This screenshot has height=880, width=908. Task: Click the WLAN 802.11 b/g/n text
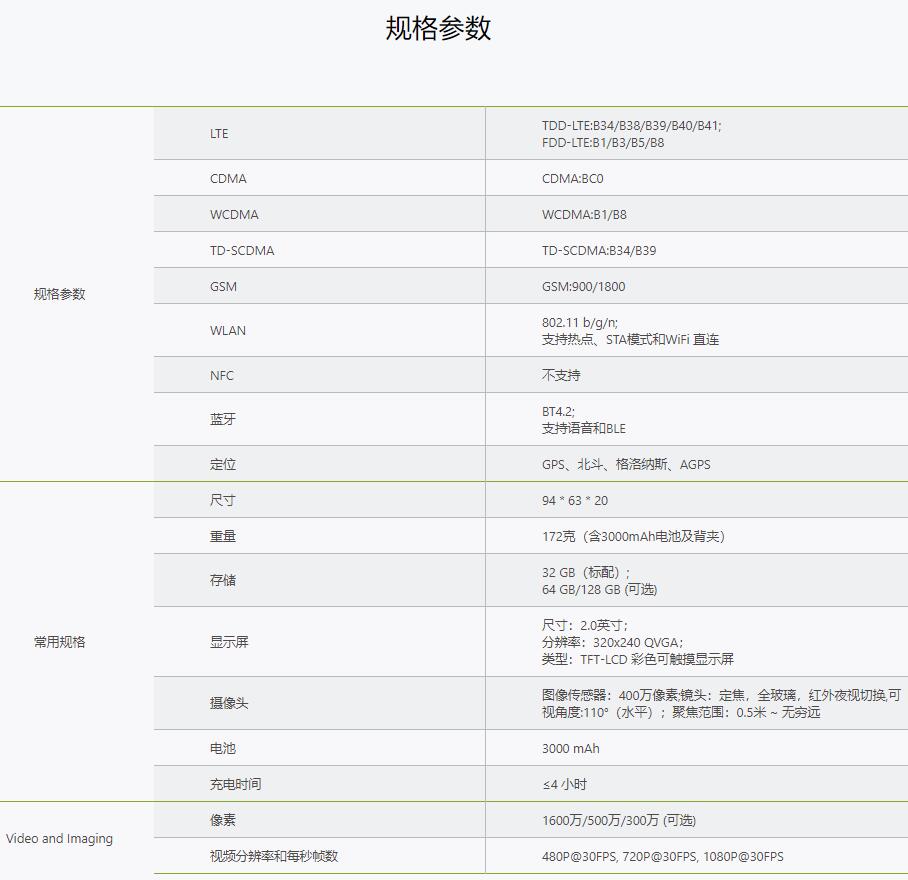[580, 323]
